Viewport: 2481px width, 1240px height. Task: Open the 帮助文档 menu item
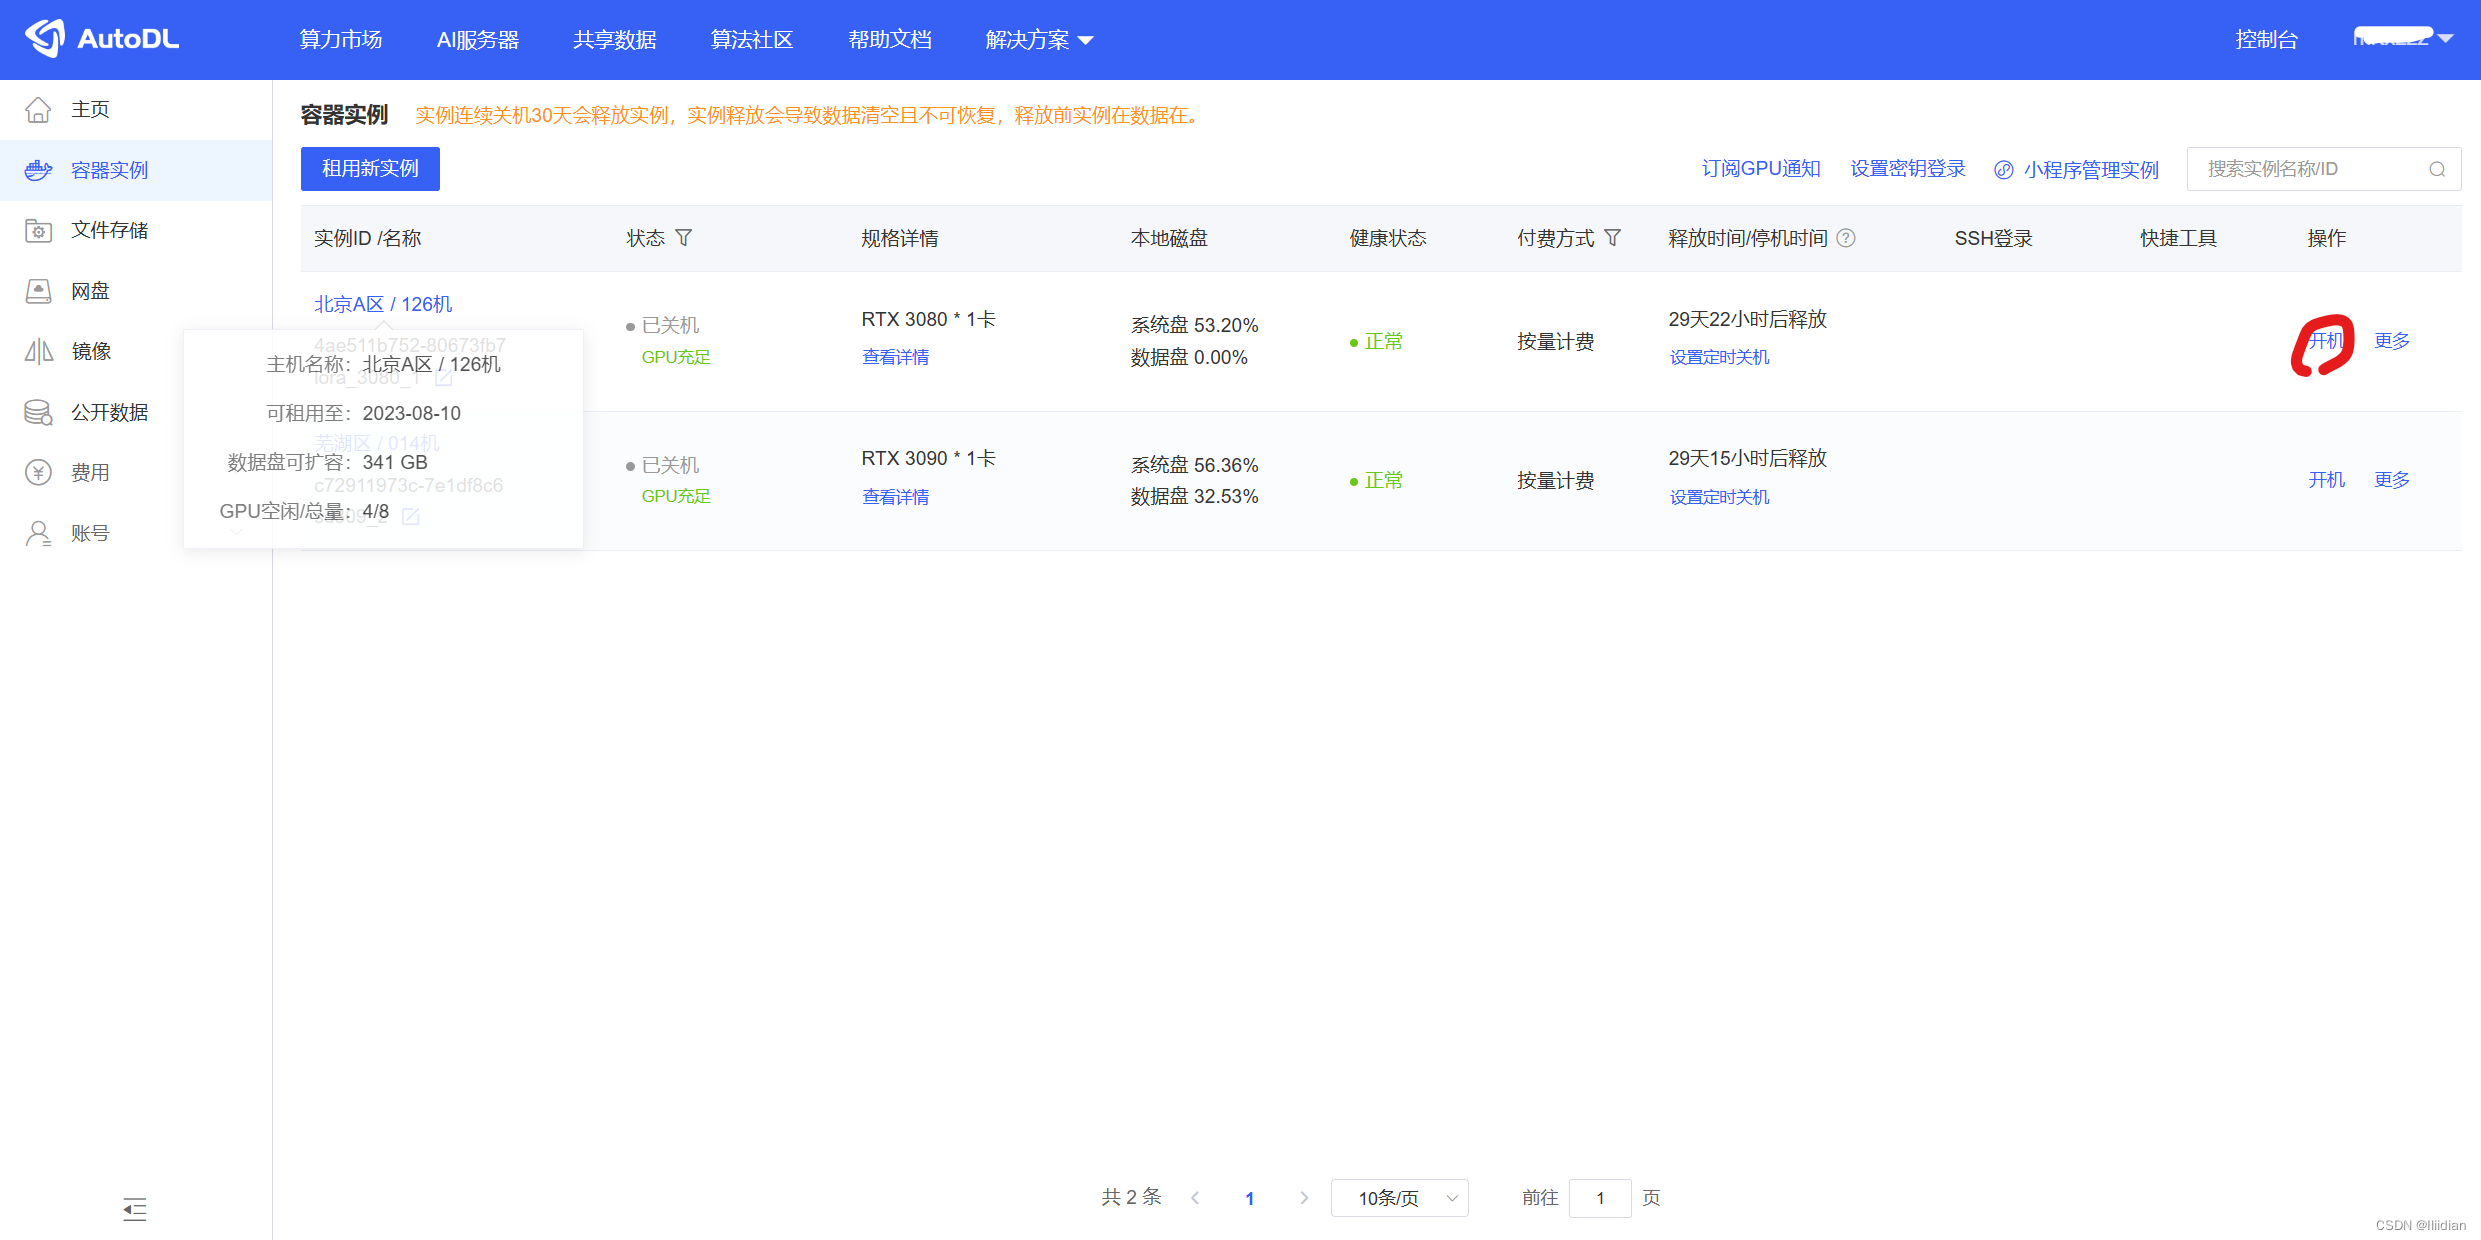(x=890, y=40)
